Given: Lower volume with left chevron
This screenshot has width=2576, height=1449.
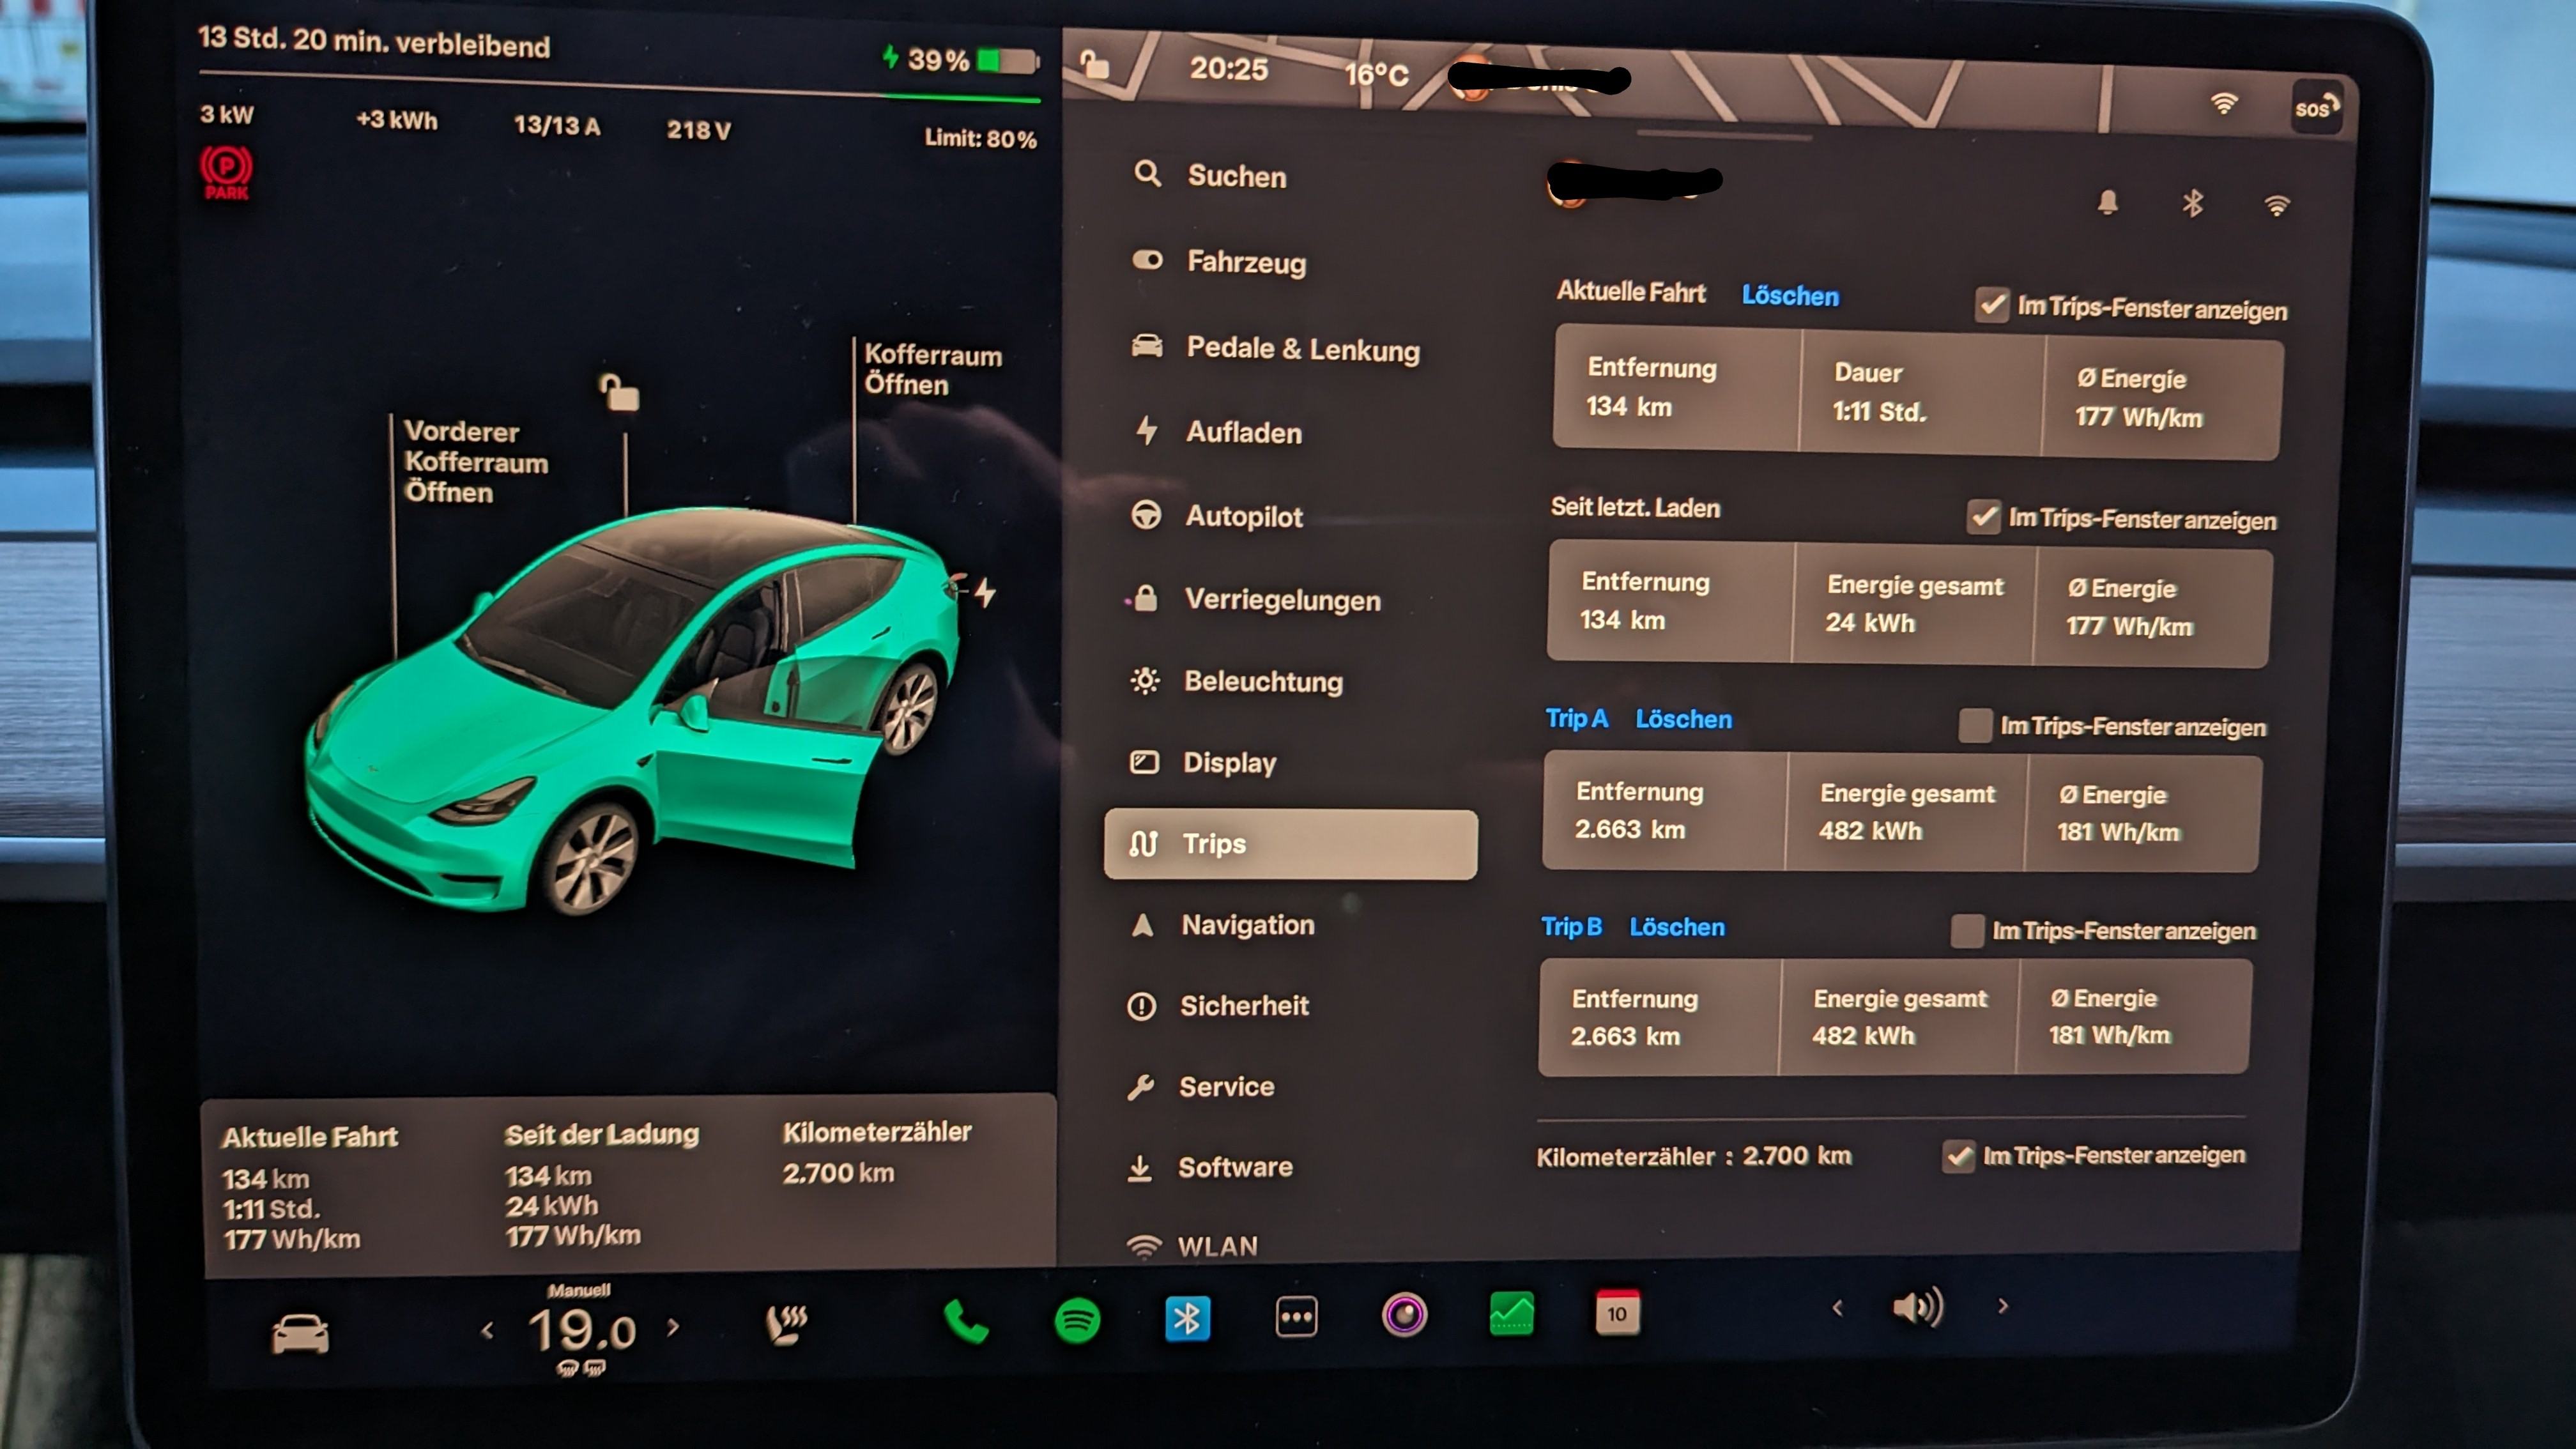Looking at the screenshot, I should click(x=1837, y=1307).
